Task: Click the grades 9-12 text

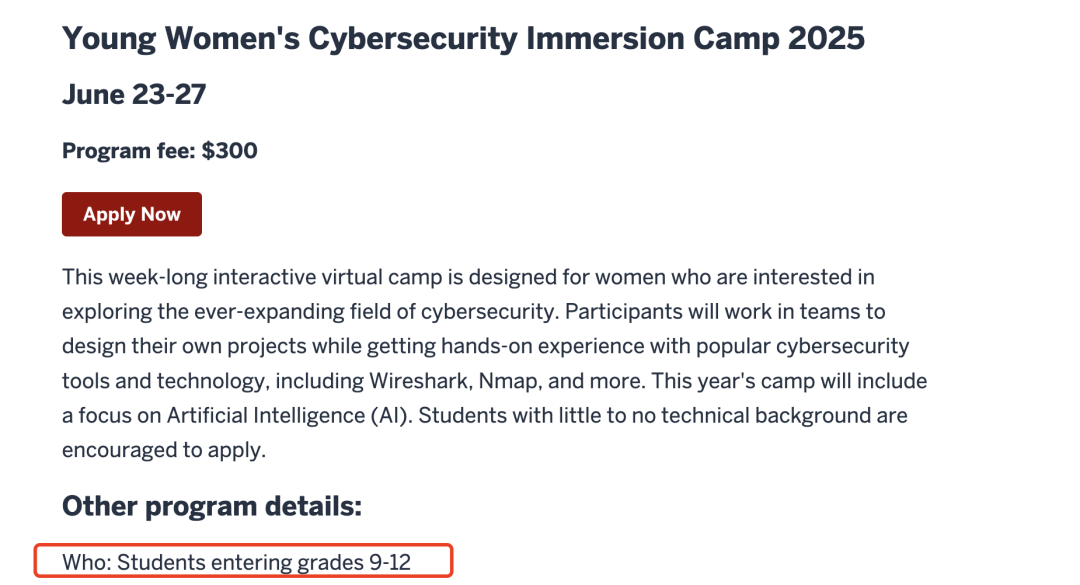Action: pyautogui.click(x=354, y=562)
